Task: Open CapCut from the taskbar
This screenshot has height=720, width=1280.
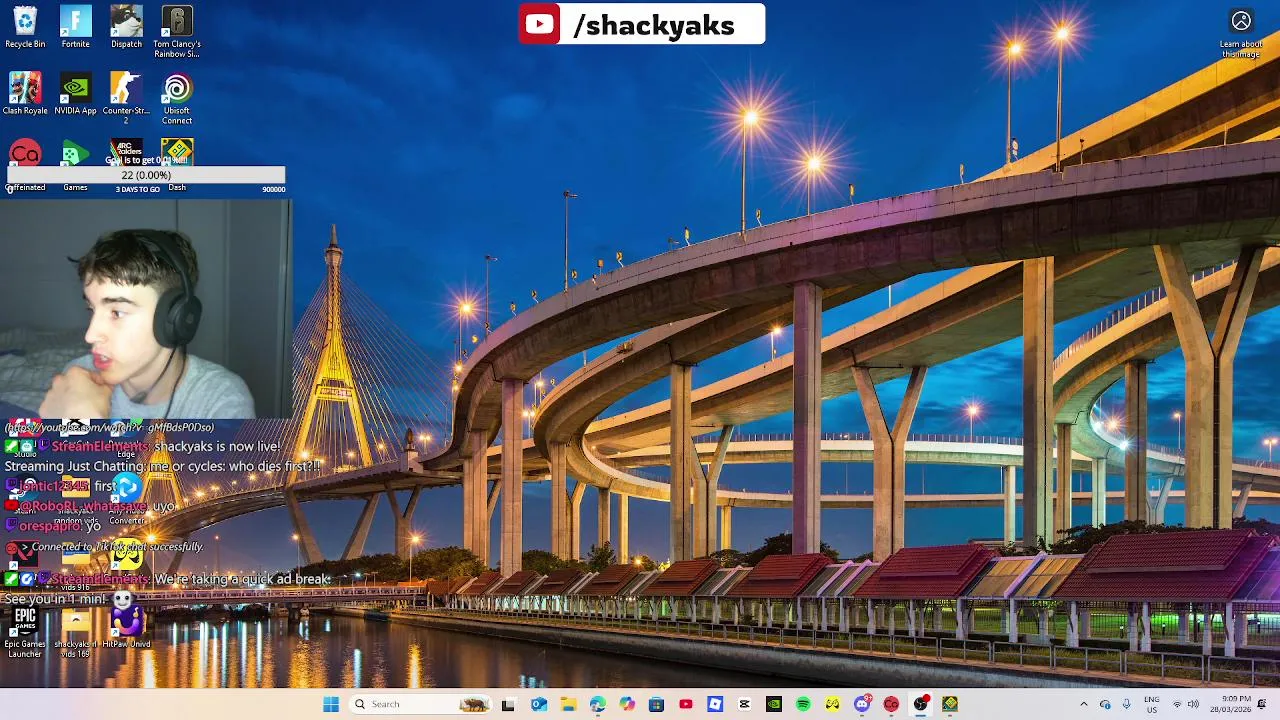Action: [x=744, y=704]
